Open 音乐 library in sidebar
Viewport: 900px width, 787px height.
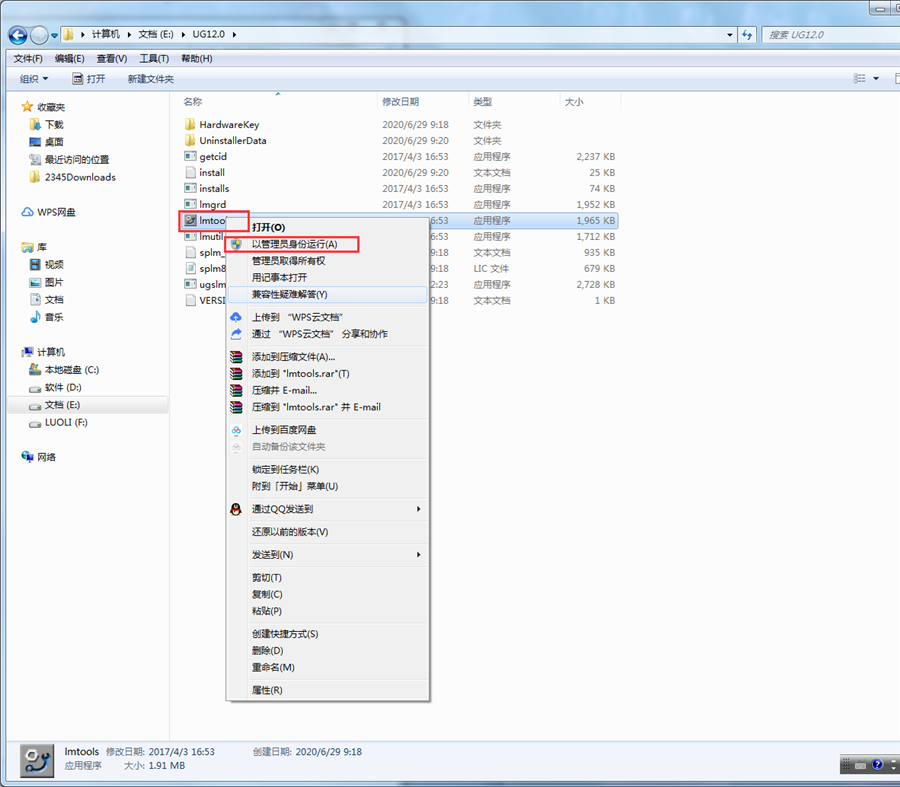46,317
